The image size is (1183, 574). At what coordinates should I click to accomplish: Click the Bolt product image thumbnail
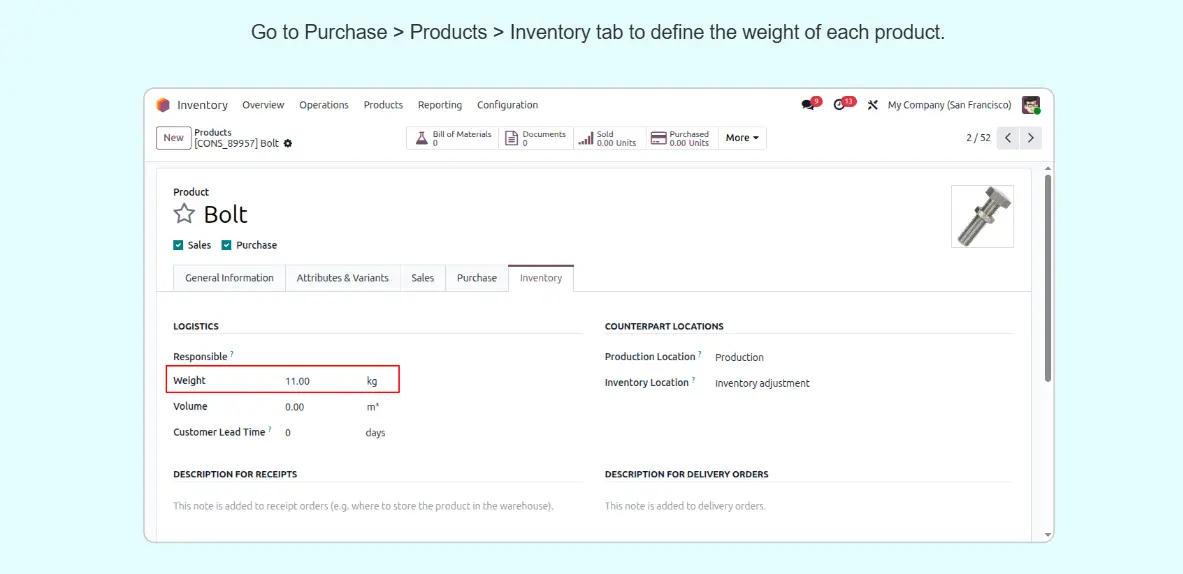[982, 216]
